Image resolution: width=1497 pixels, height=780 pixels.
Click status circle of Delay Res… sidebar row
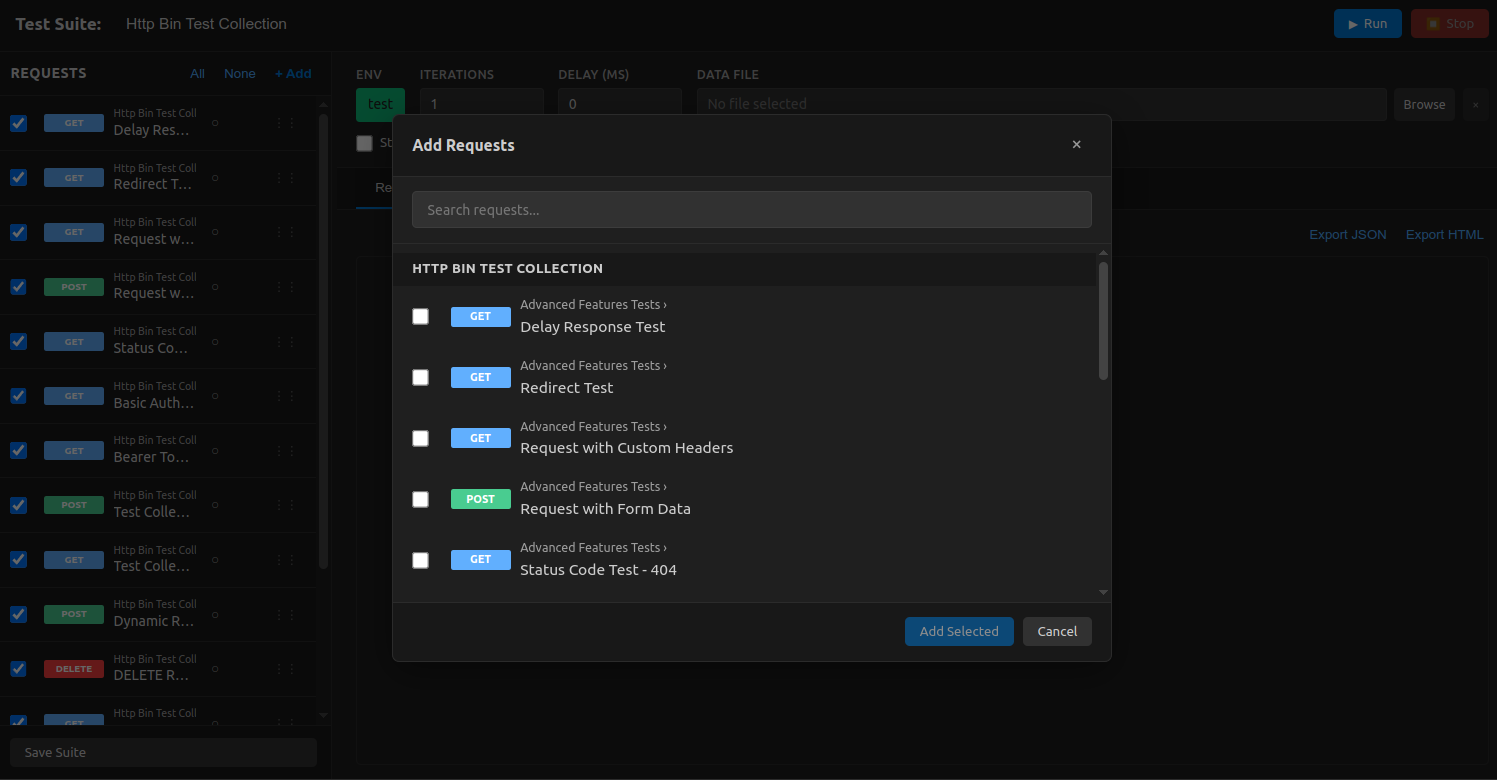coord(215,123)
